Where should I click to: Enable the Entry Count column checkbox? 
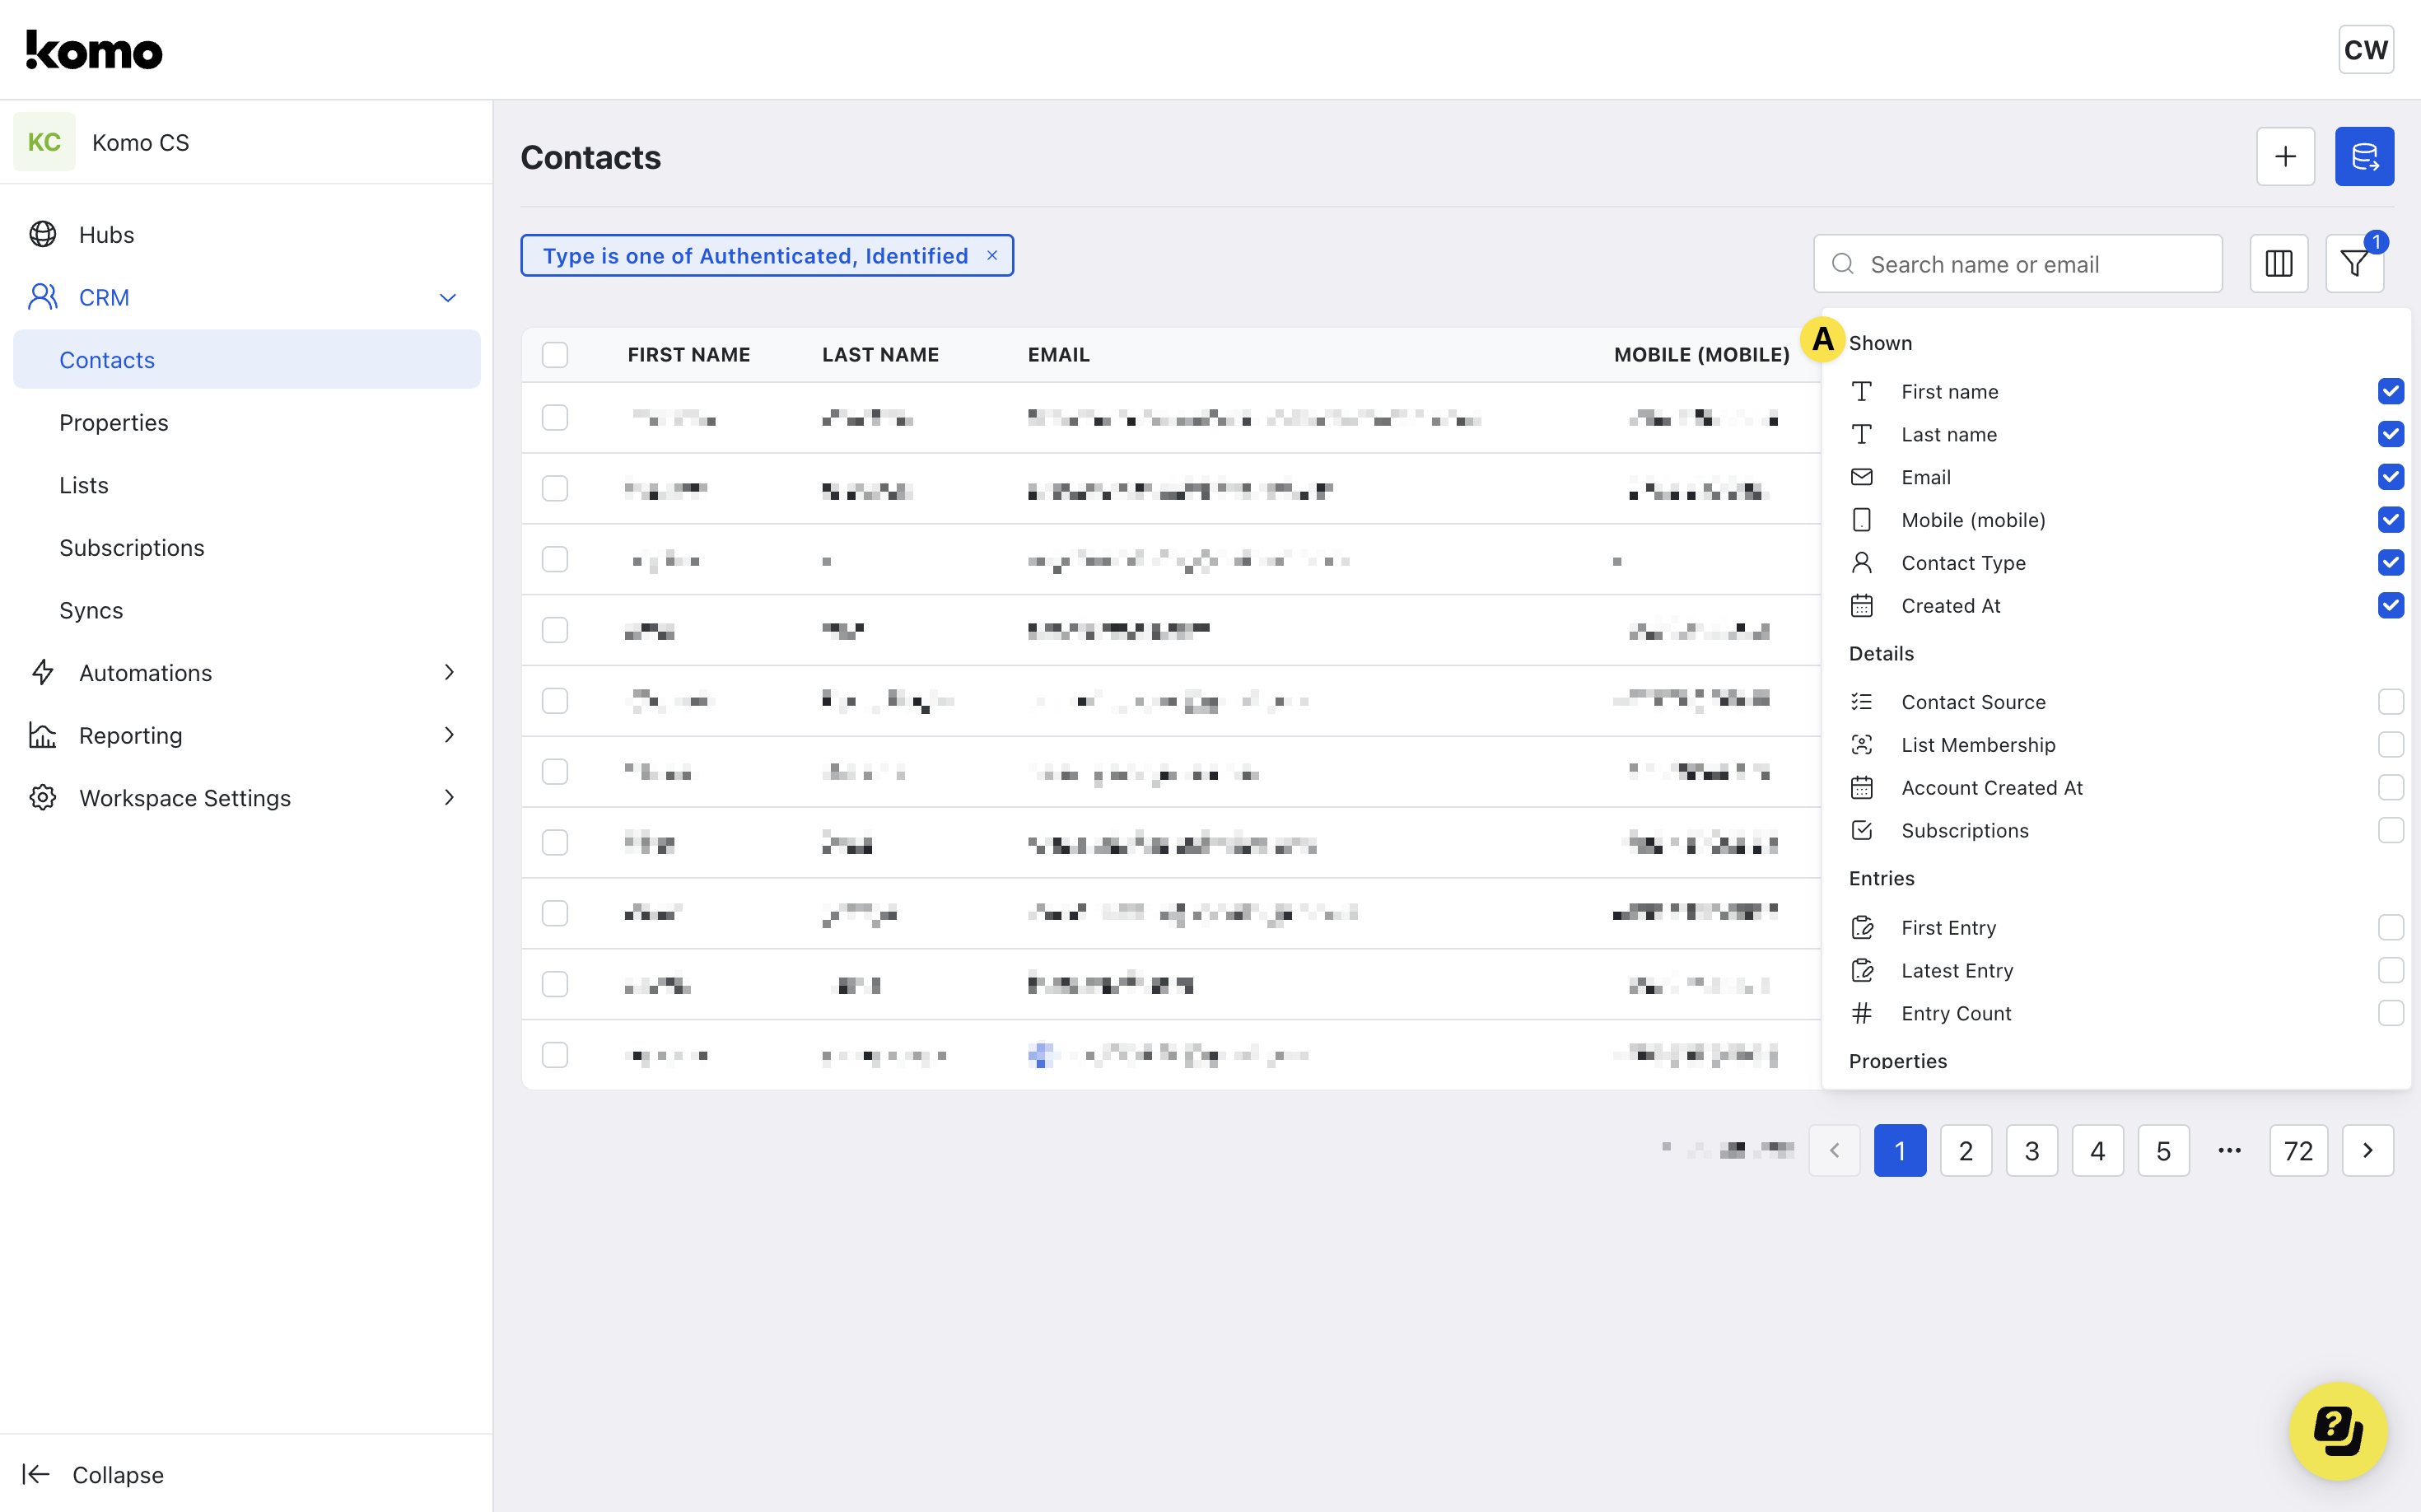(2390, 1013)
